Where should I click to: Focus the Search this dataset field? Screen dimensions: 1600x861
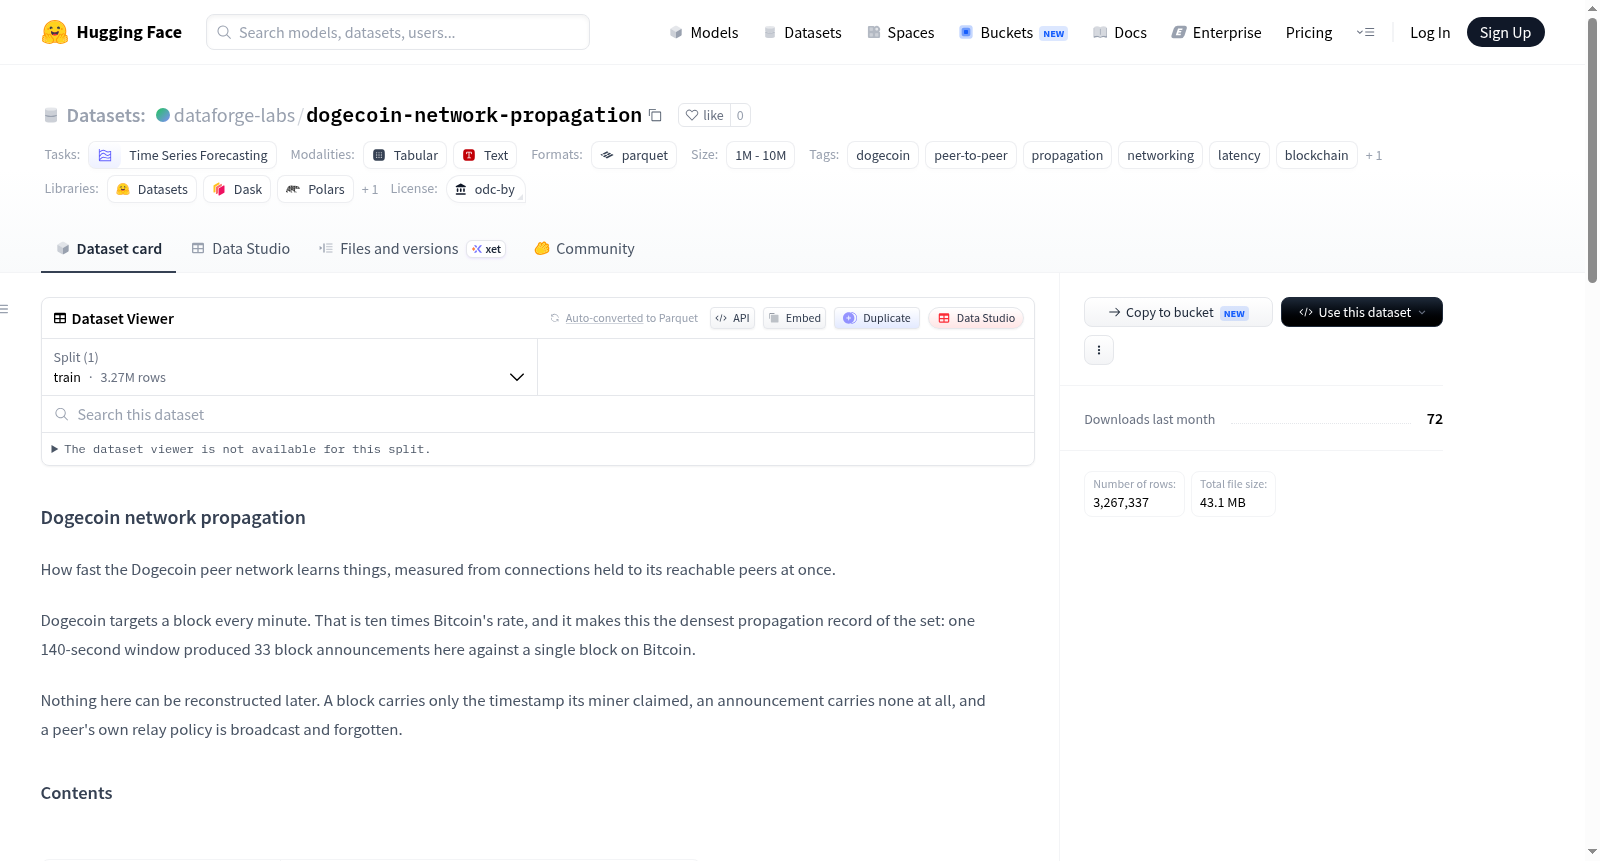[538, 414]
